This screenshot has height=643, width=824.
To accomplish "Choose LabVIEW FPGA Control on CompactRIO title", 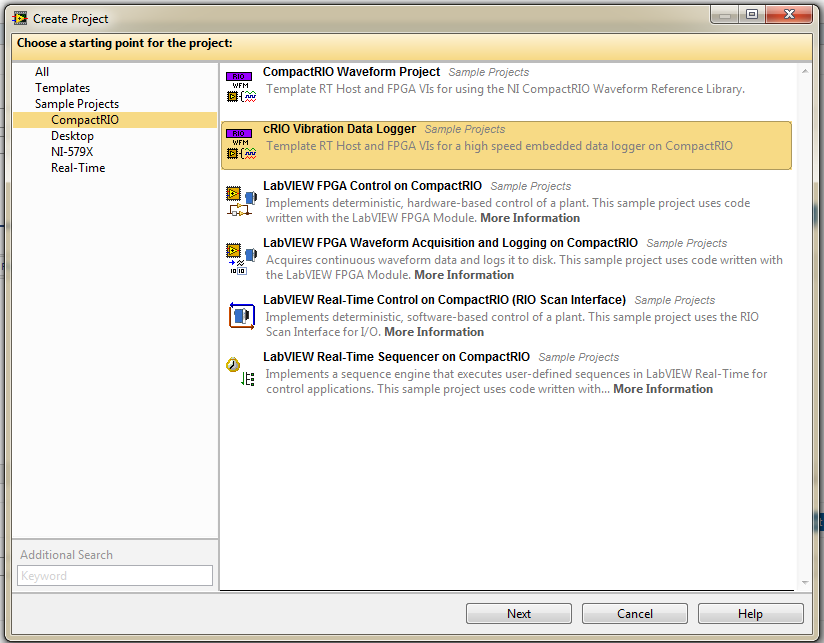I will pyautogui.click(x=372, y=186).
